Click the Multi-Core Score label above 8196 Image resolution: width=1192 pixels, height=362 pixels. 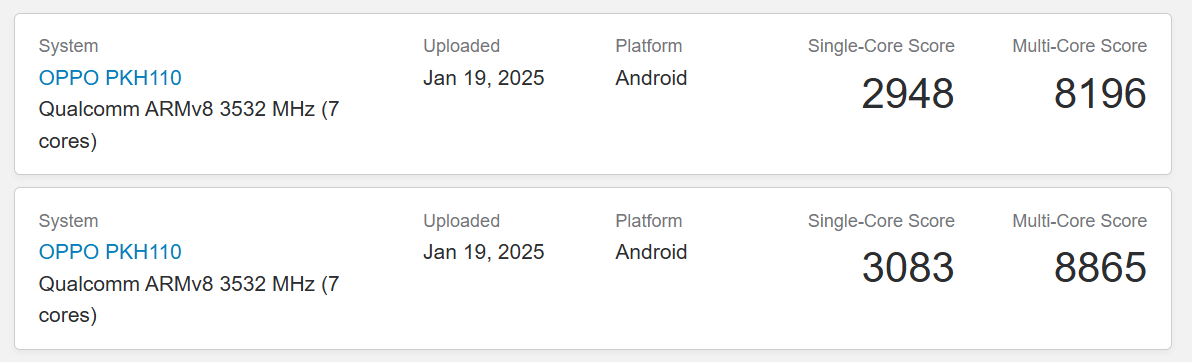(x=1079, y=46)
